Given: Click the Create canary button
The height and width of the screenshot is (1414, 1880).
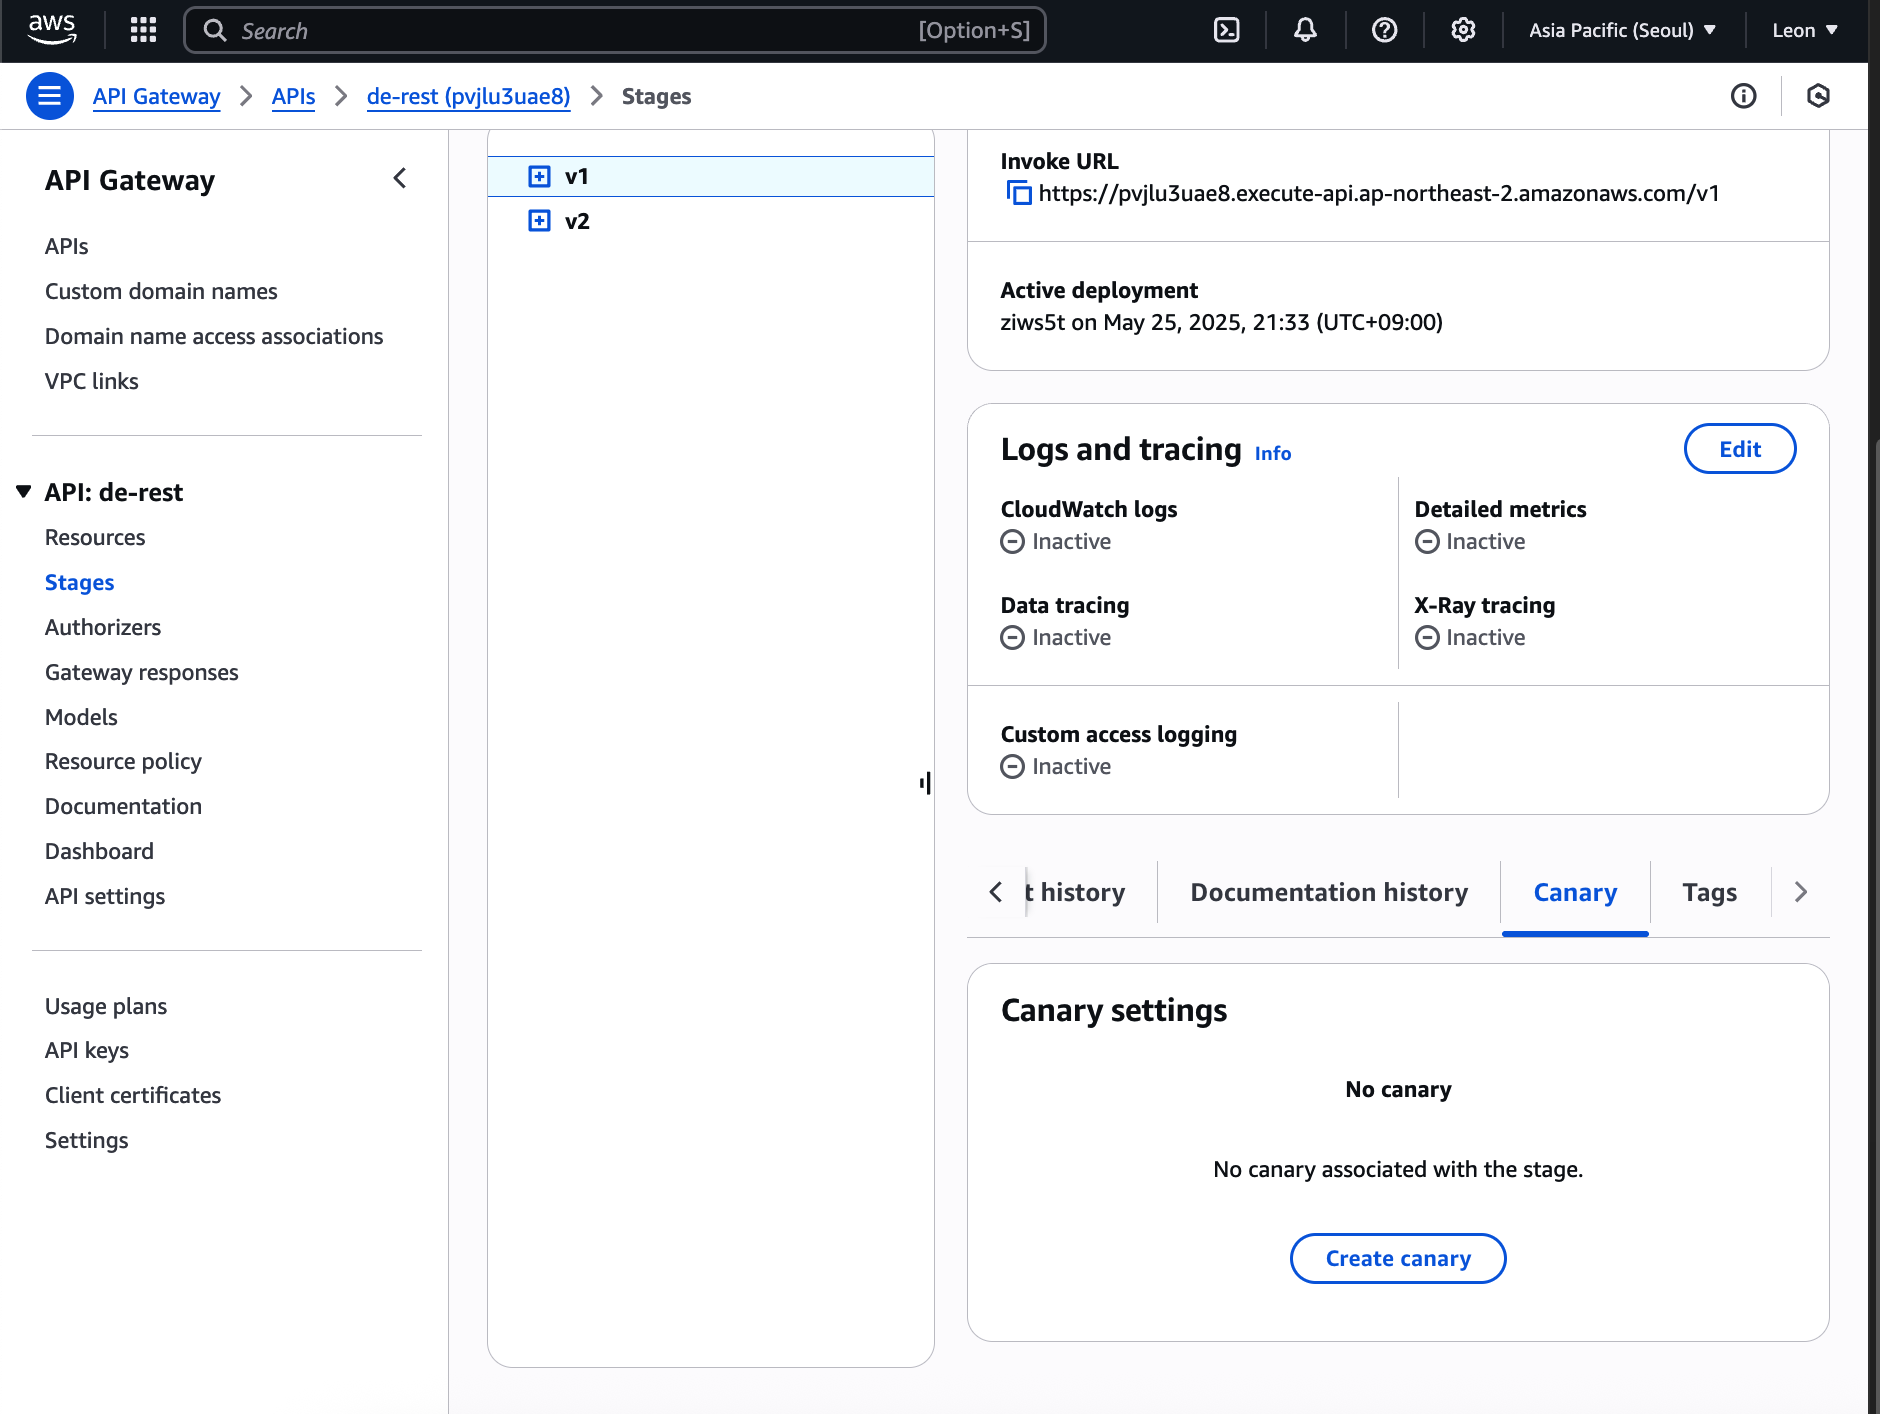Looking at the screenshot, I should [1397, 1258].
